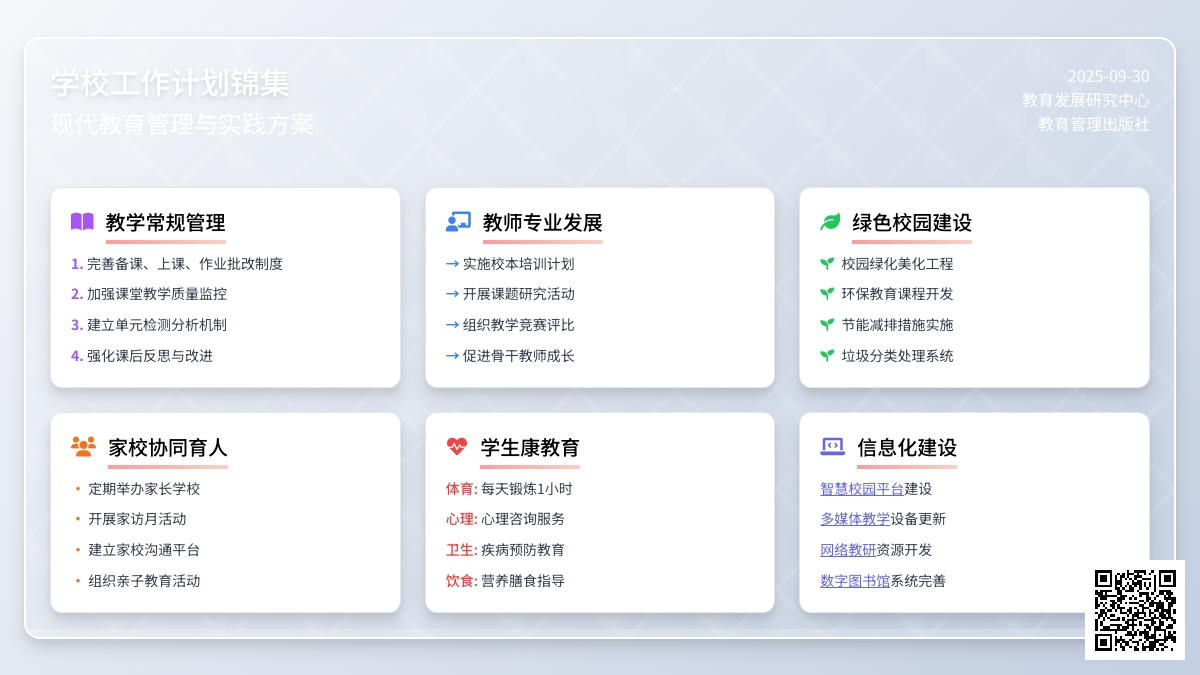
Task: Click the 体育 label in 学生康教育 card
Action: tap(460, 489)
